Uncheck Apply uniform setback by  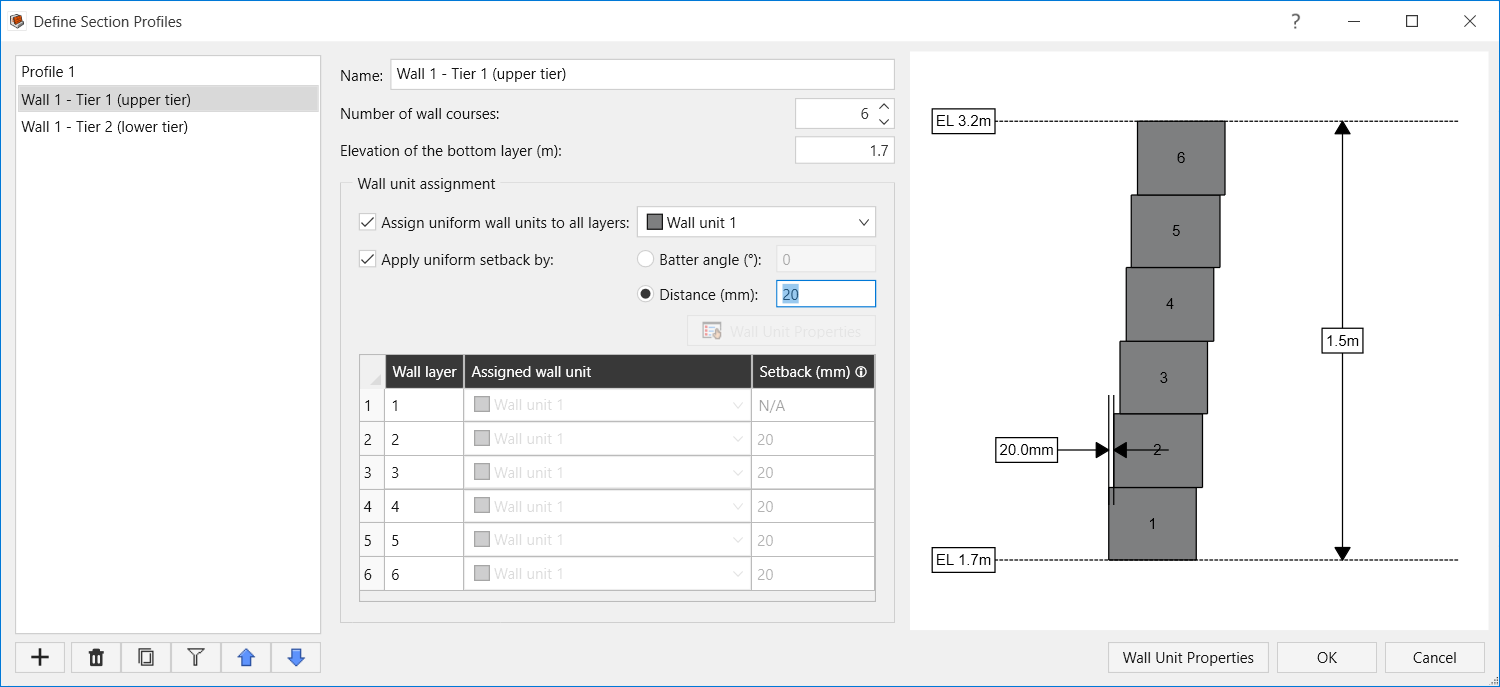367,259
